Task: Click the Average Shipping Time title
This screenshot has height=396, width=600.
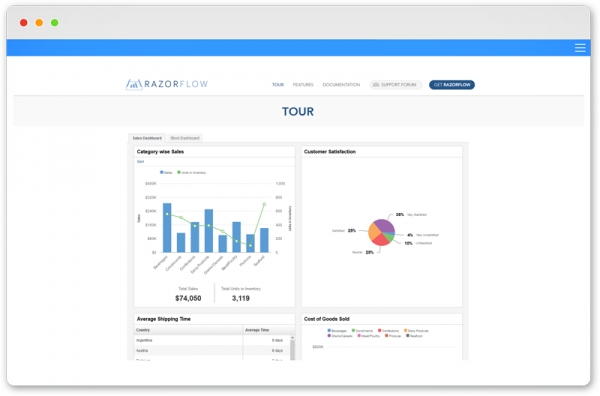Action: coord(163,319)
